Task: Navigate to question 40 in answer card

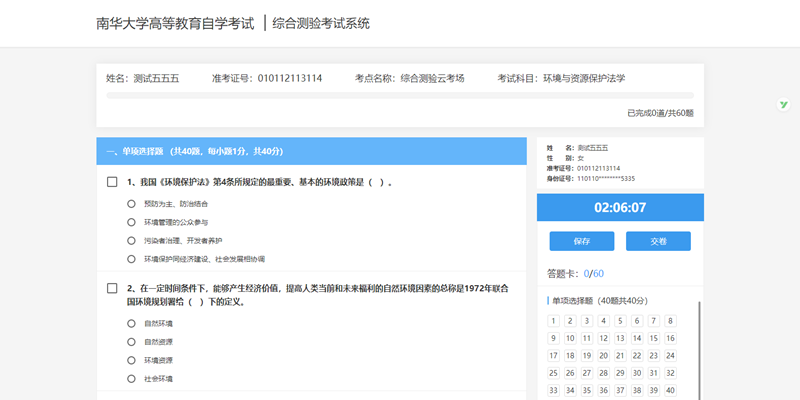Action: coord(670,390)
